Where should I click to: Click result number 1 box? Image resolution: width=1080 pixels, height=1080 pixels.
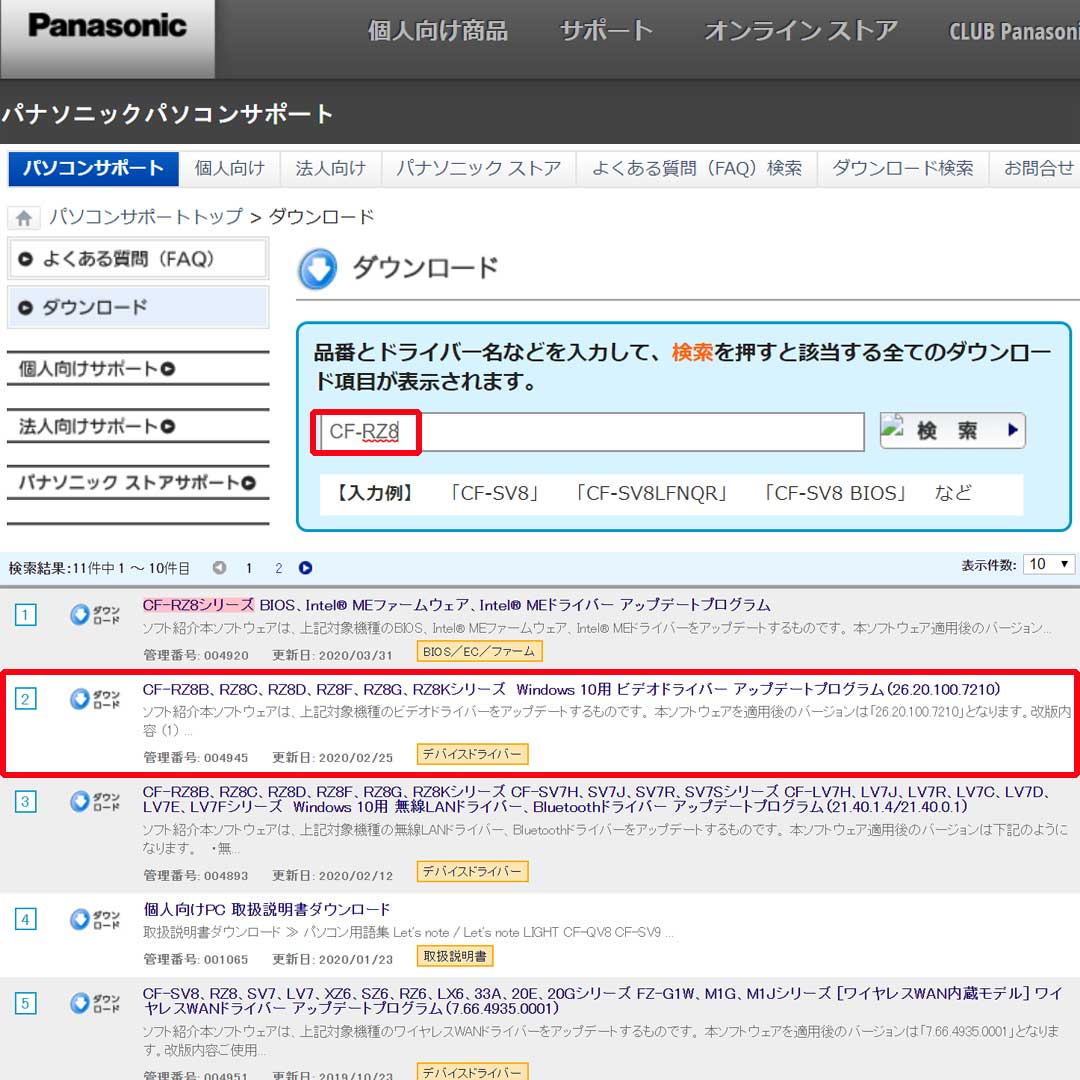[25, 614]
